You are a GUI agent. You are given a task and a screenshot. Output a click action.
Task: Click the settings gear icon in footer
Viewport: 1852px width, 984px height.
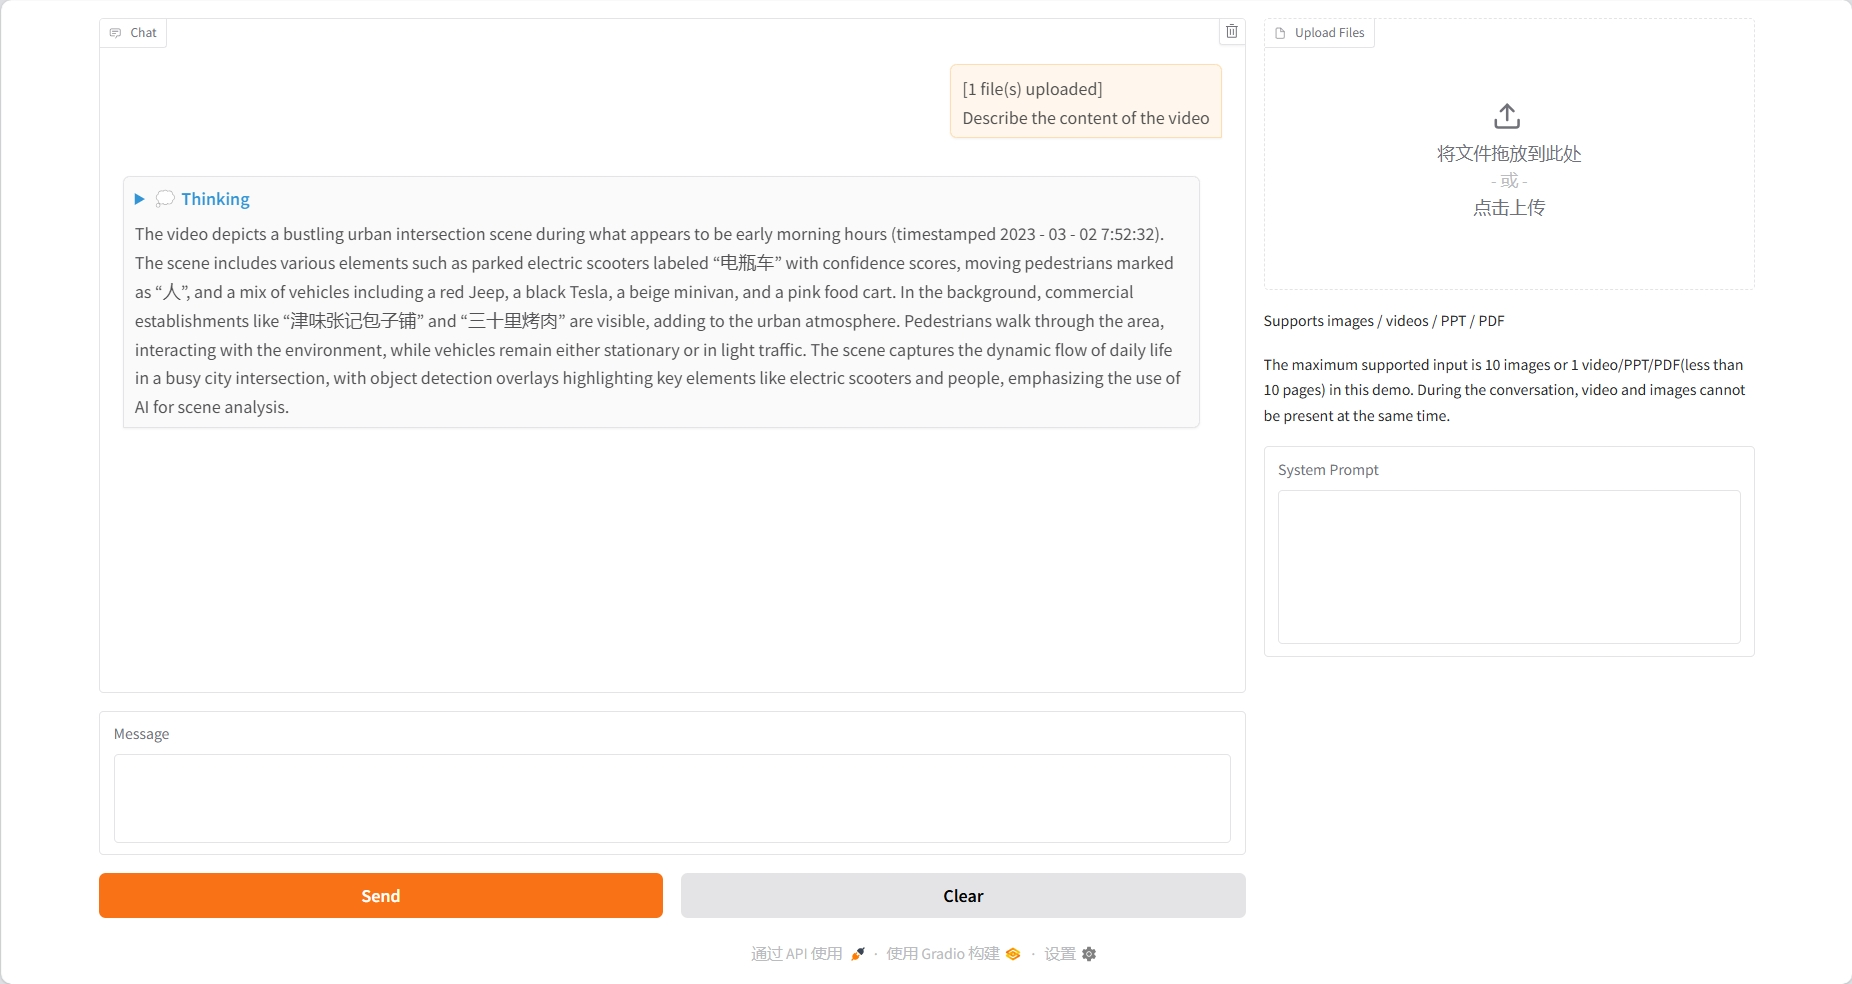tap(1089, 954)
